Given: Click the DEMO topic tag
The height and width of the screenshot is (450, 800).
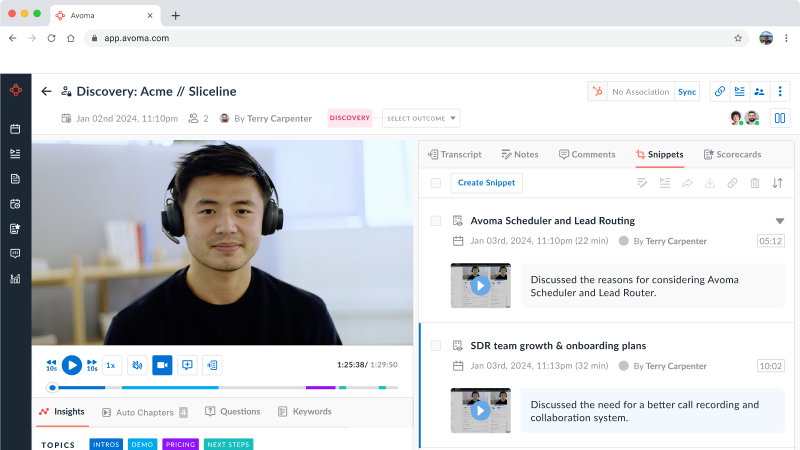Looking at the screenshot, I should [x=142, y=444].
